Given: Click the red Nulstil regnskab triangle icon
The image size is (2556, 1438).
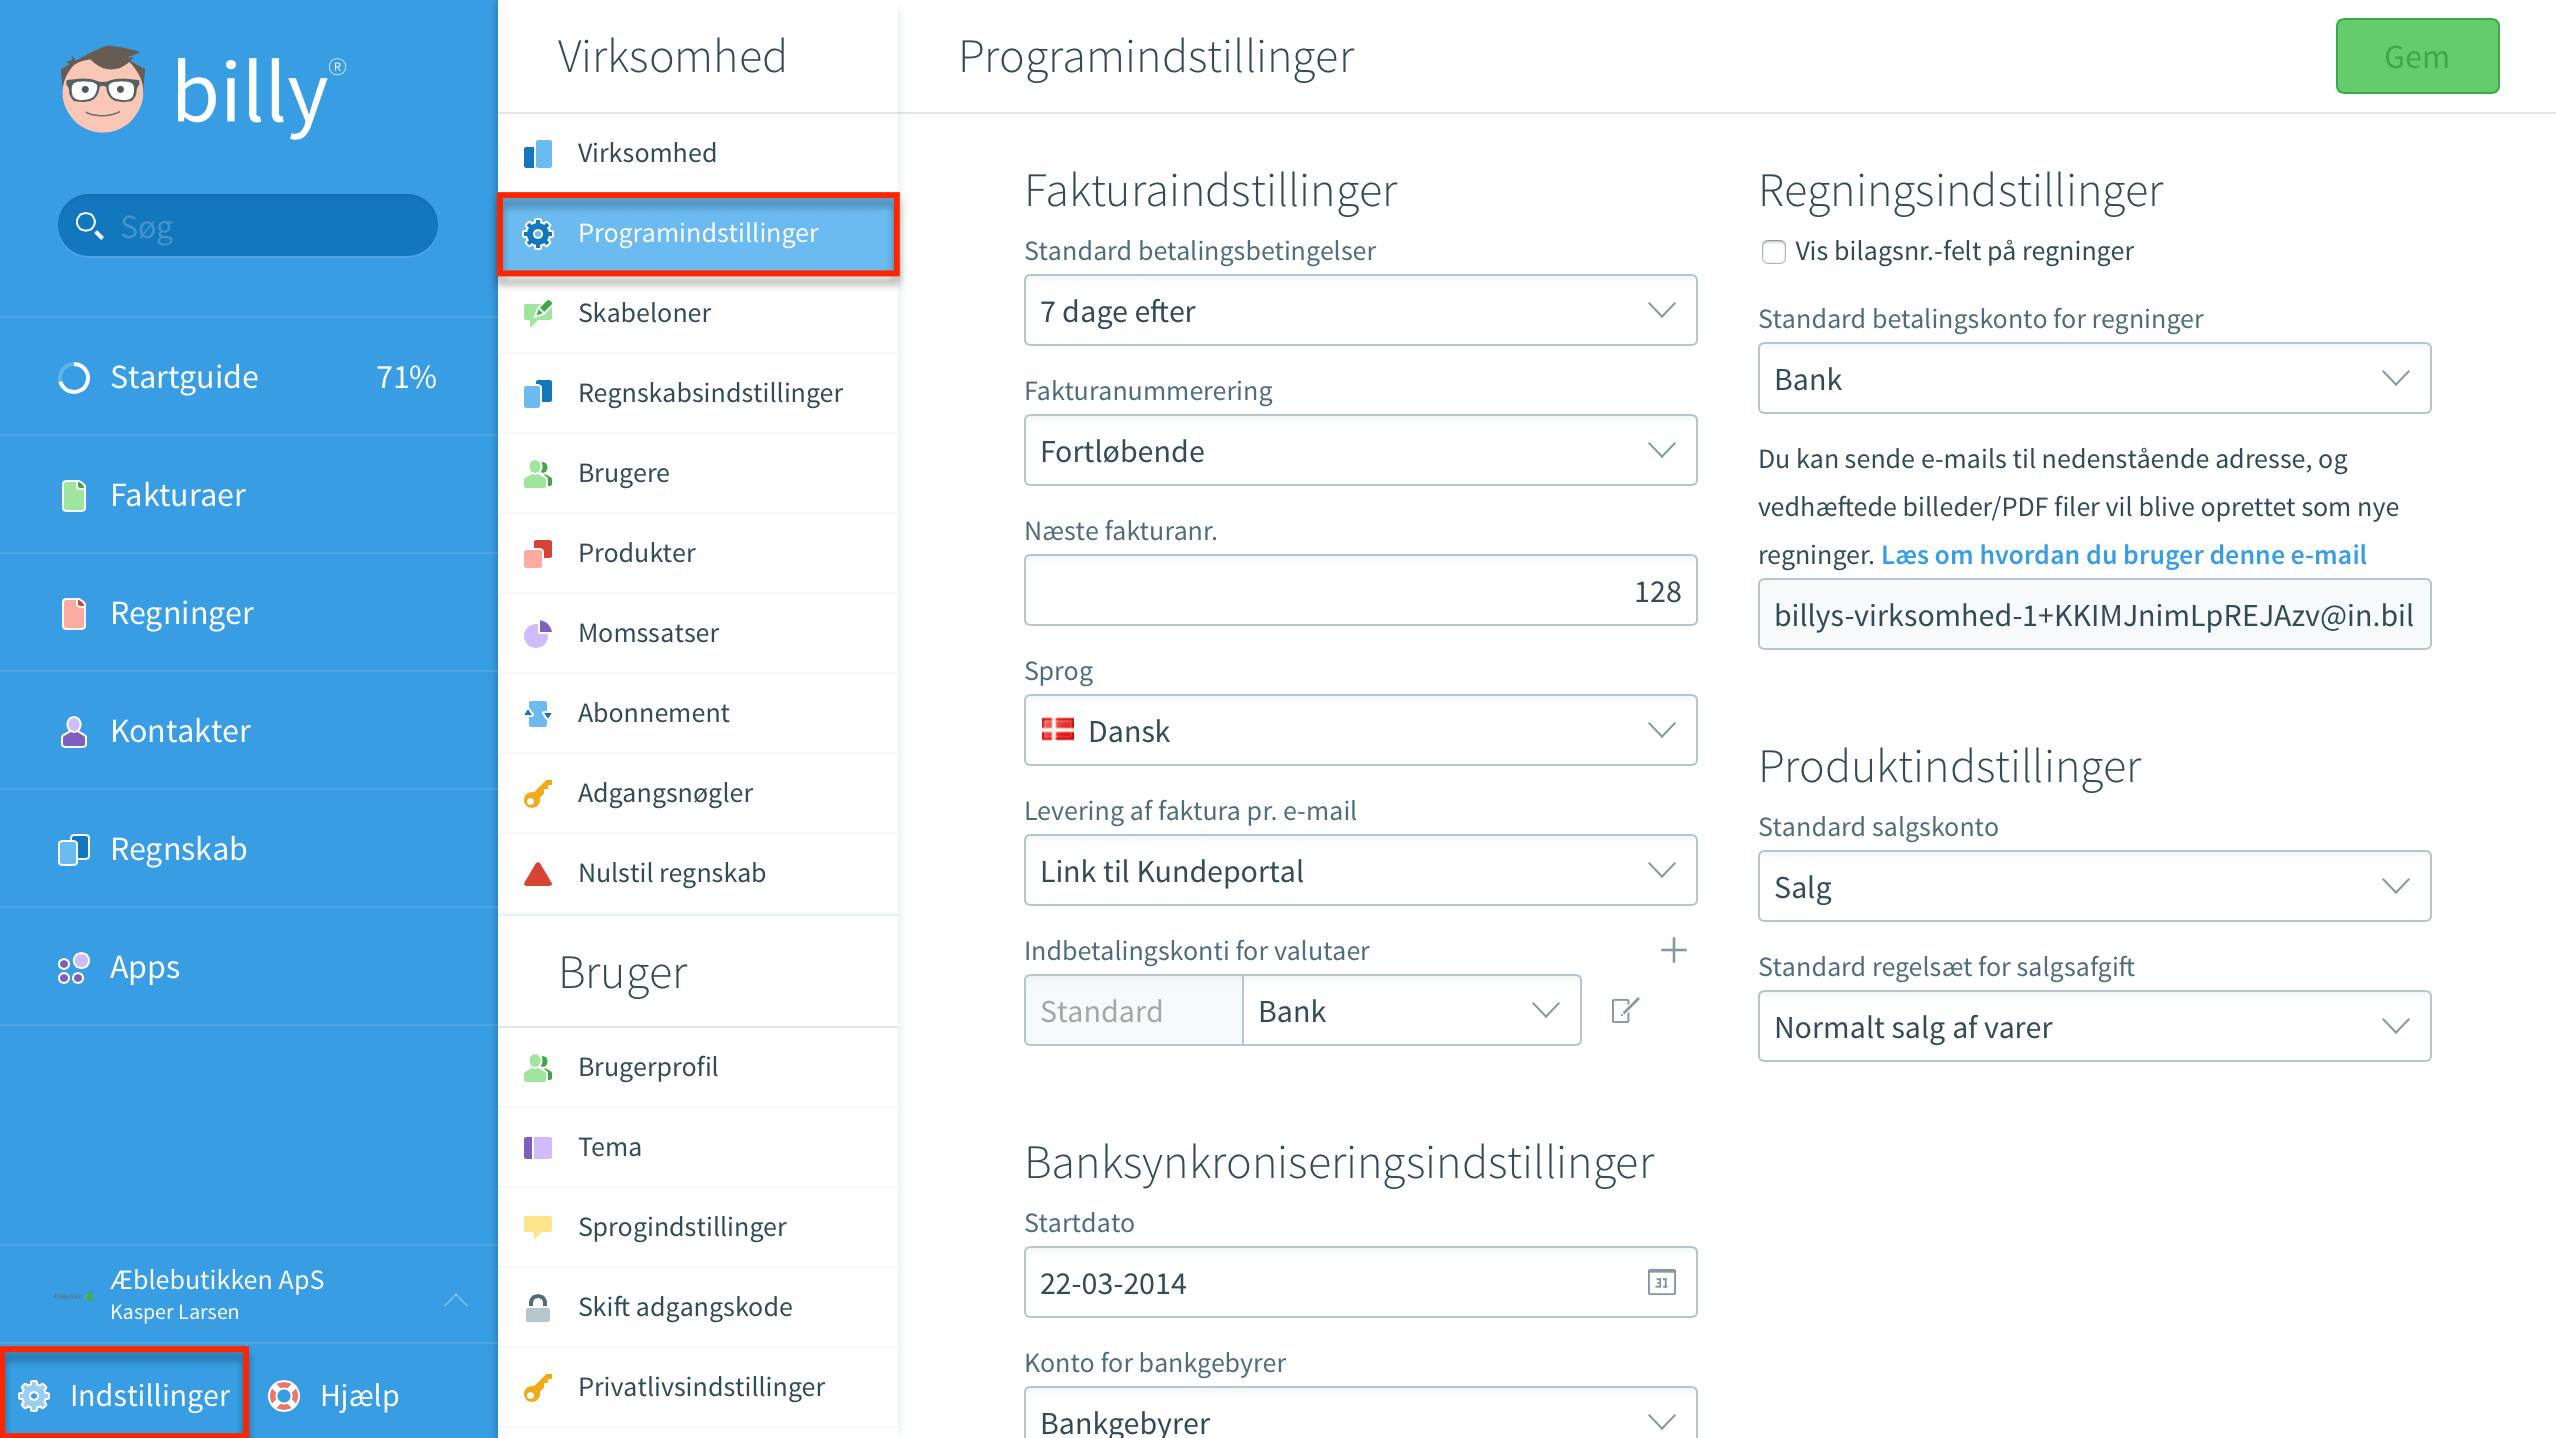Looking at the screenshot, I should pos(538,873).
